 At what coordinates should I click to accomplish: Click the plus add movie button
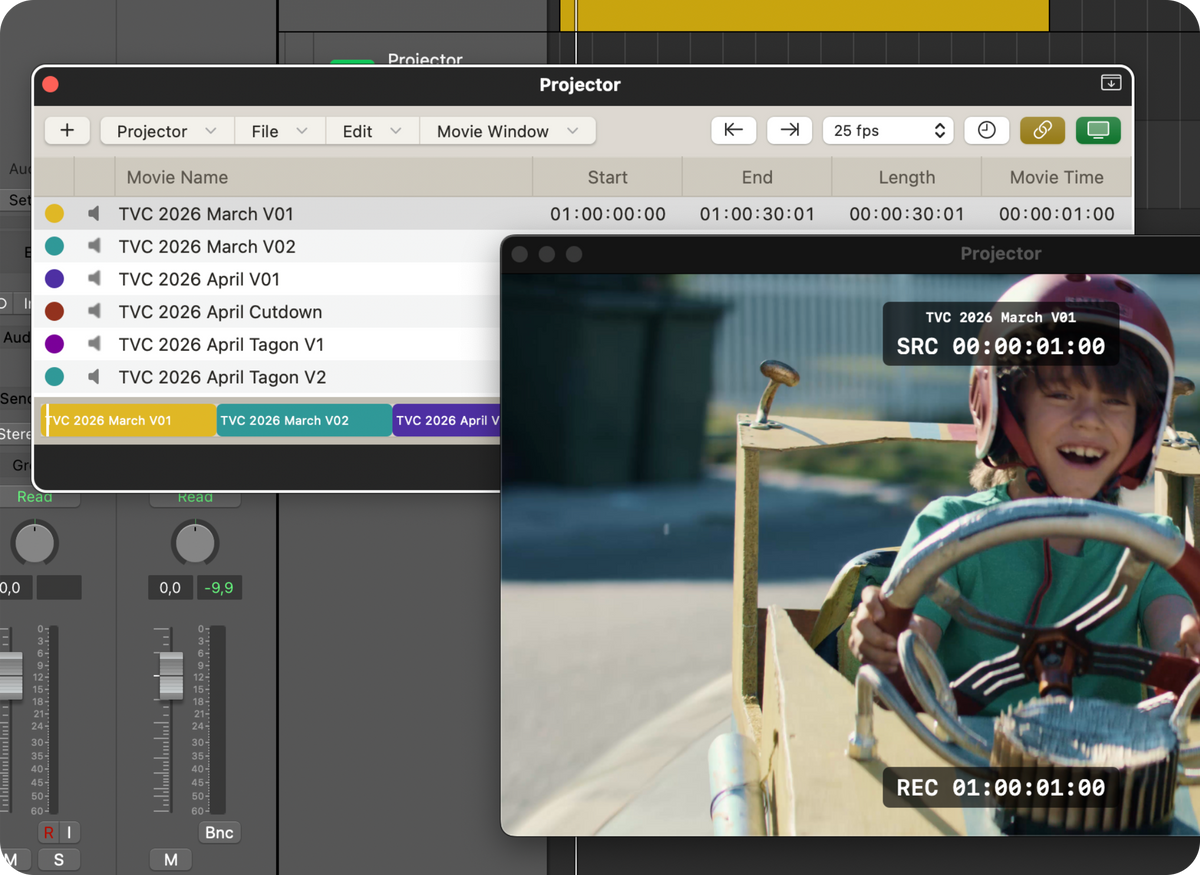tap(67, 131)
